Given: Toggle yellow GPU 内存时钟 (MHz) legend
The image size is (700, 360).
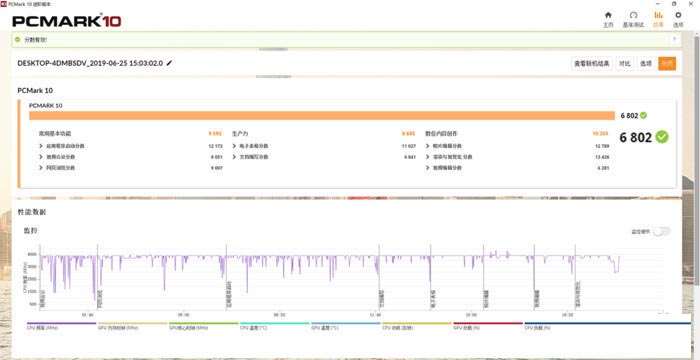Looking at the screenshot, I should pyautogui.click(x=133, y=326).
